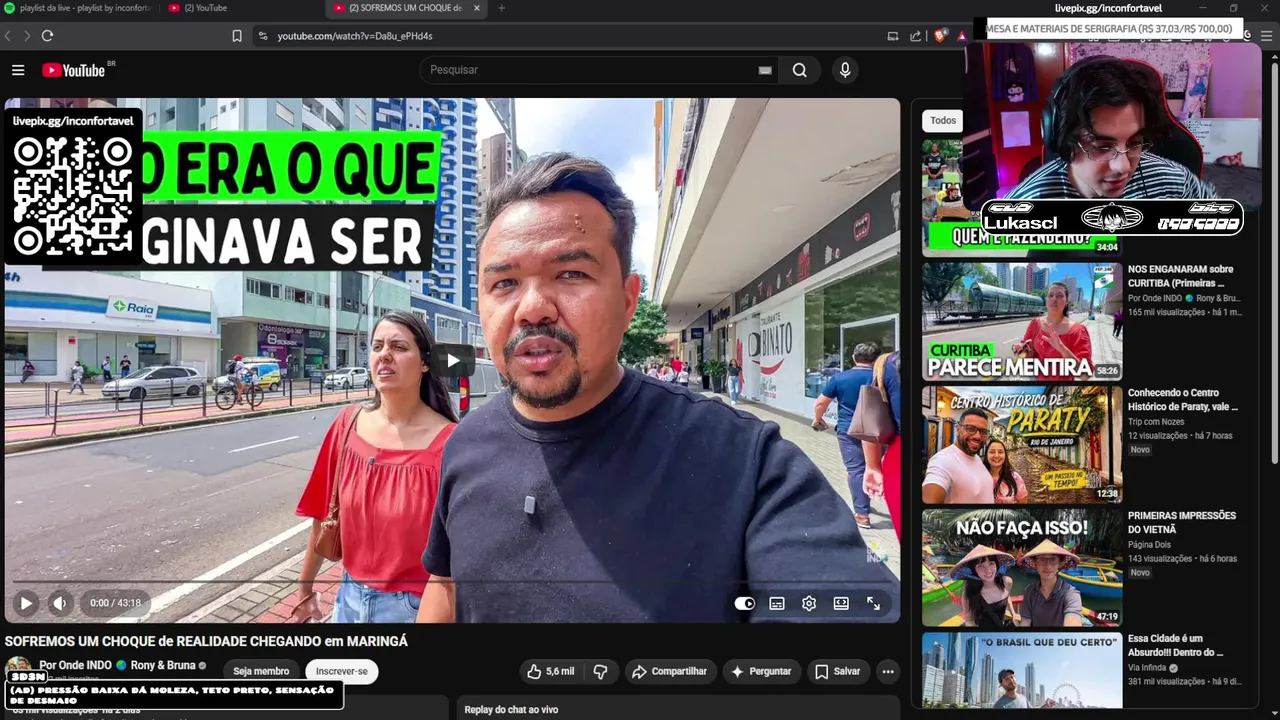
Task: Click title NOS ENGANARAM sobre CURITIBA
Action: coord(1180,276)
